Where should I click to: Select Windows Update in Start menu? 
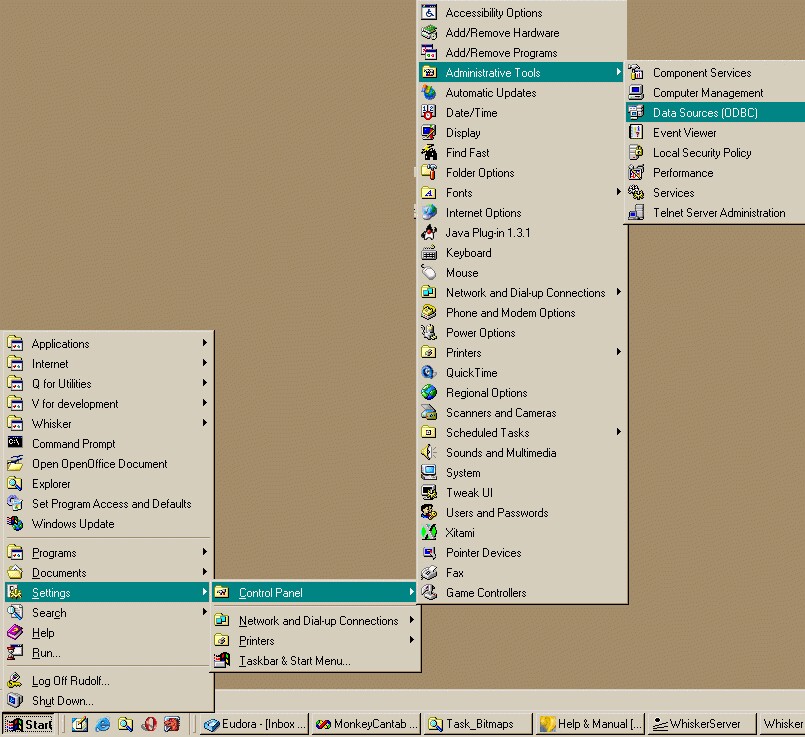pyautogui.click(x=108, y=524)
